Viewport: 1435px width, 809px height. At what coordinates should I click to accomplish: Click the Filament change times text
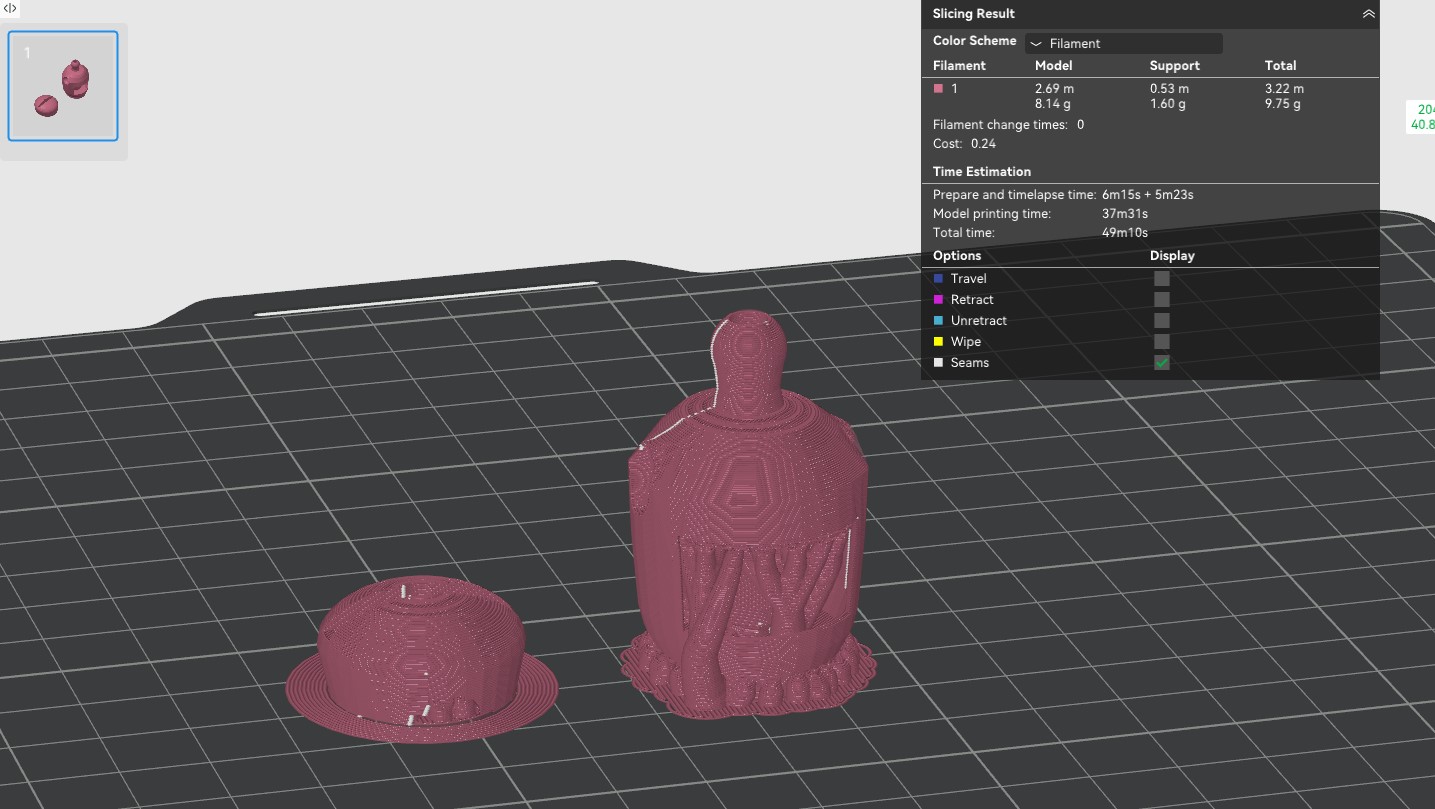(x=1008, y=124)
